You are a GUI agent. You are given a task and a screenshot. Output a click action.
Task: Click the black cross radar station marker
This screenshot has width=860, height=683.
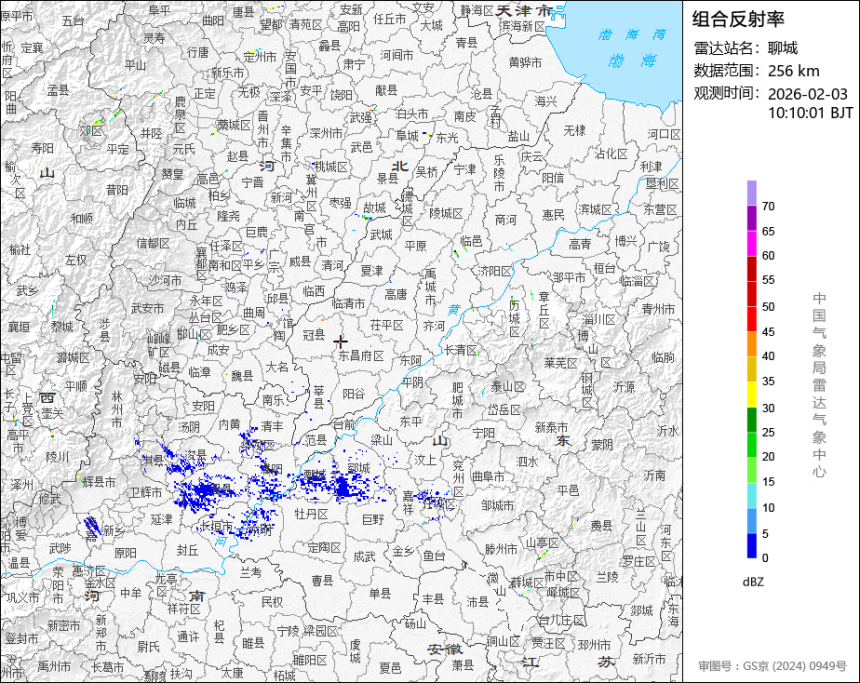pyautogui.click(x=341, y=342)
